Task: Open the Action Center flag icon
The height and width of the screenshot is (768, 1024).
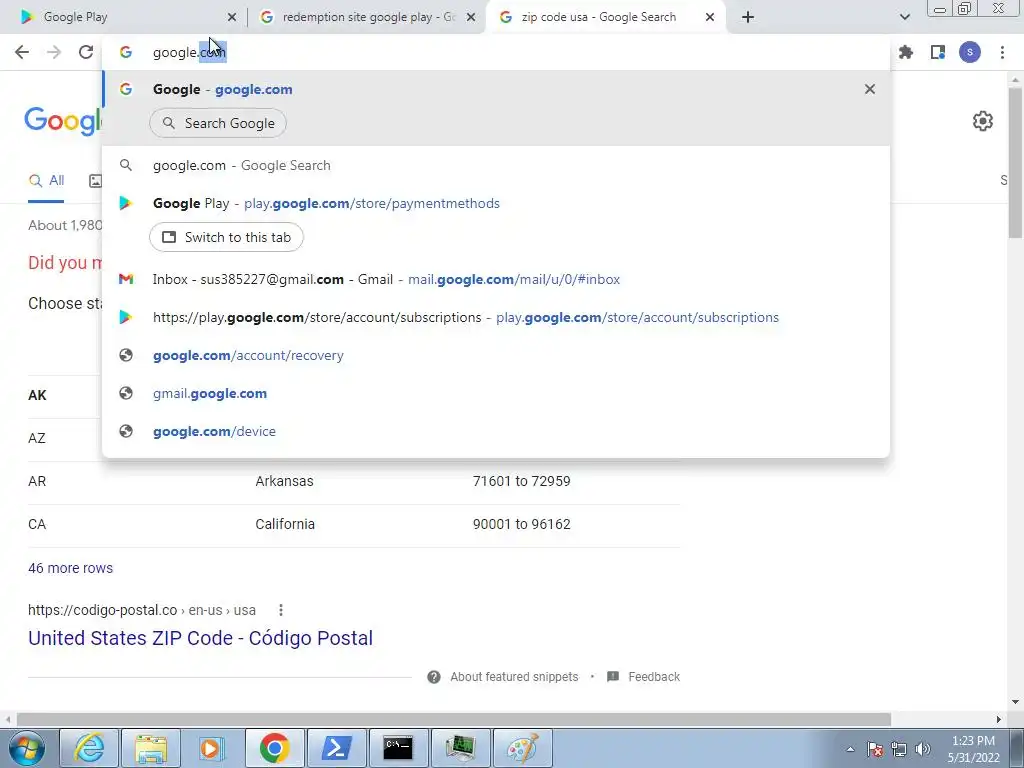Action: pos(875,749)
